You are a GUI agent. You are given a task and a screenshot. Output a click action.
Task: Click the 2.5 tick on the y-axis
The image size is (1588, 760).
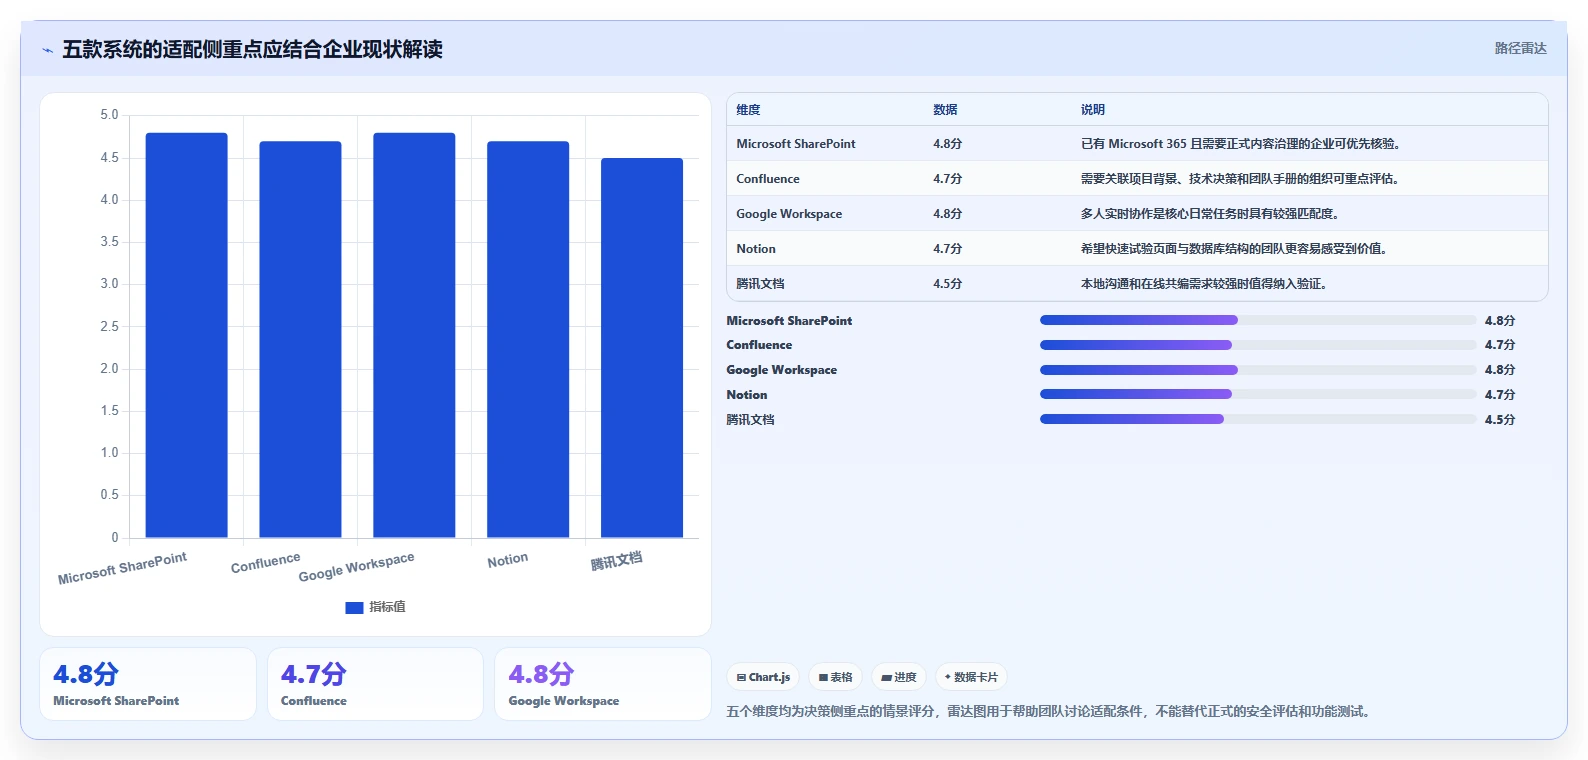coord(109,326)
